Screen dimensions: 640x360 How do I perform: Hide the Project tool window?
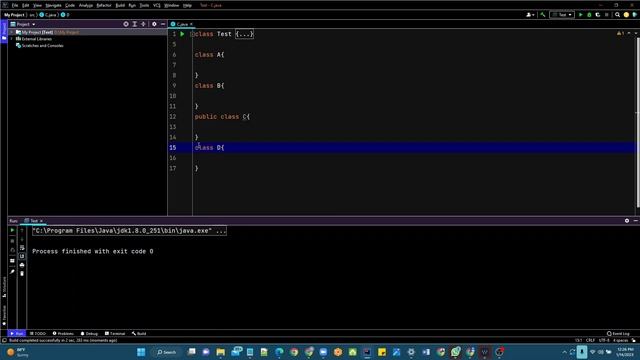click(163, 24)
